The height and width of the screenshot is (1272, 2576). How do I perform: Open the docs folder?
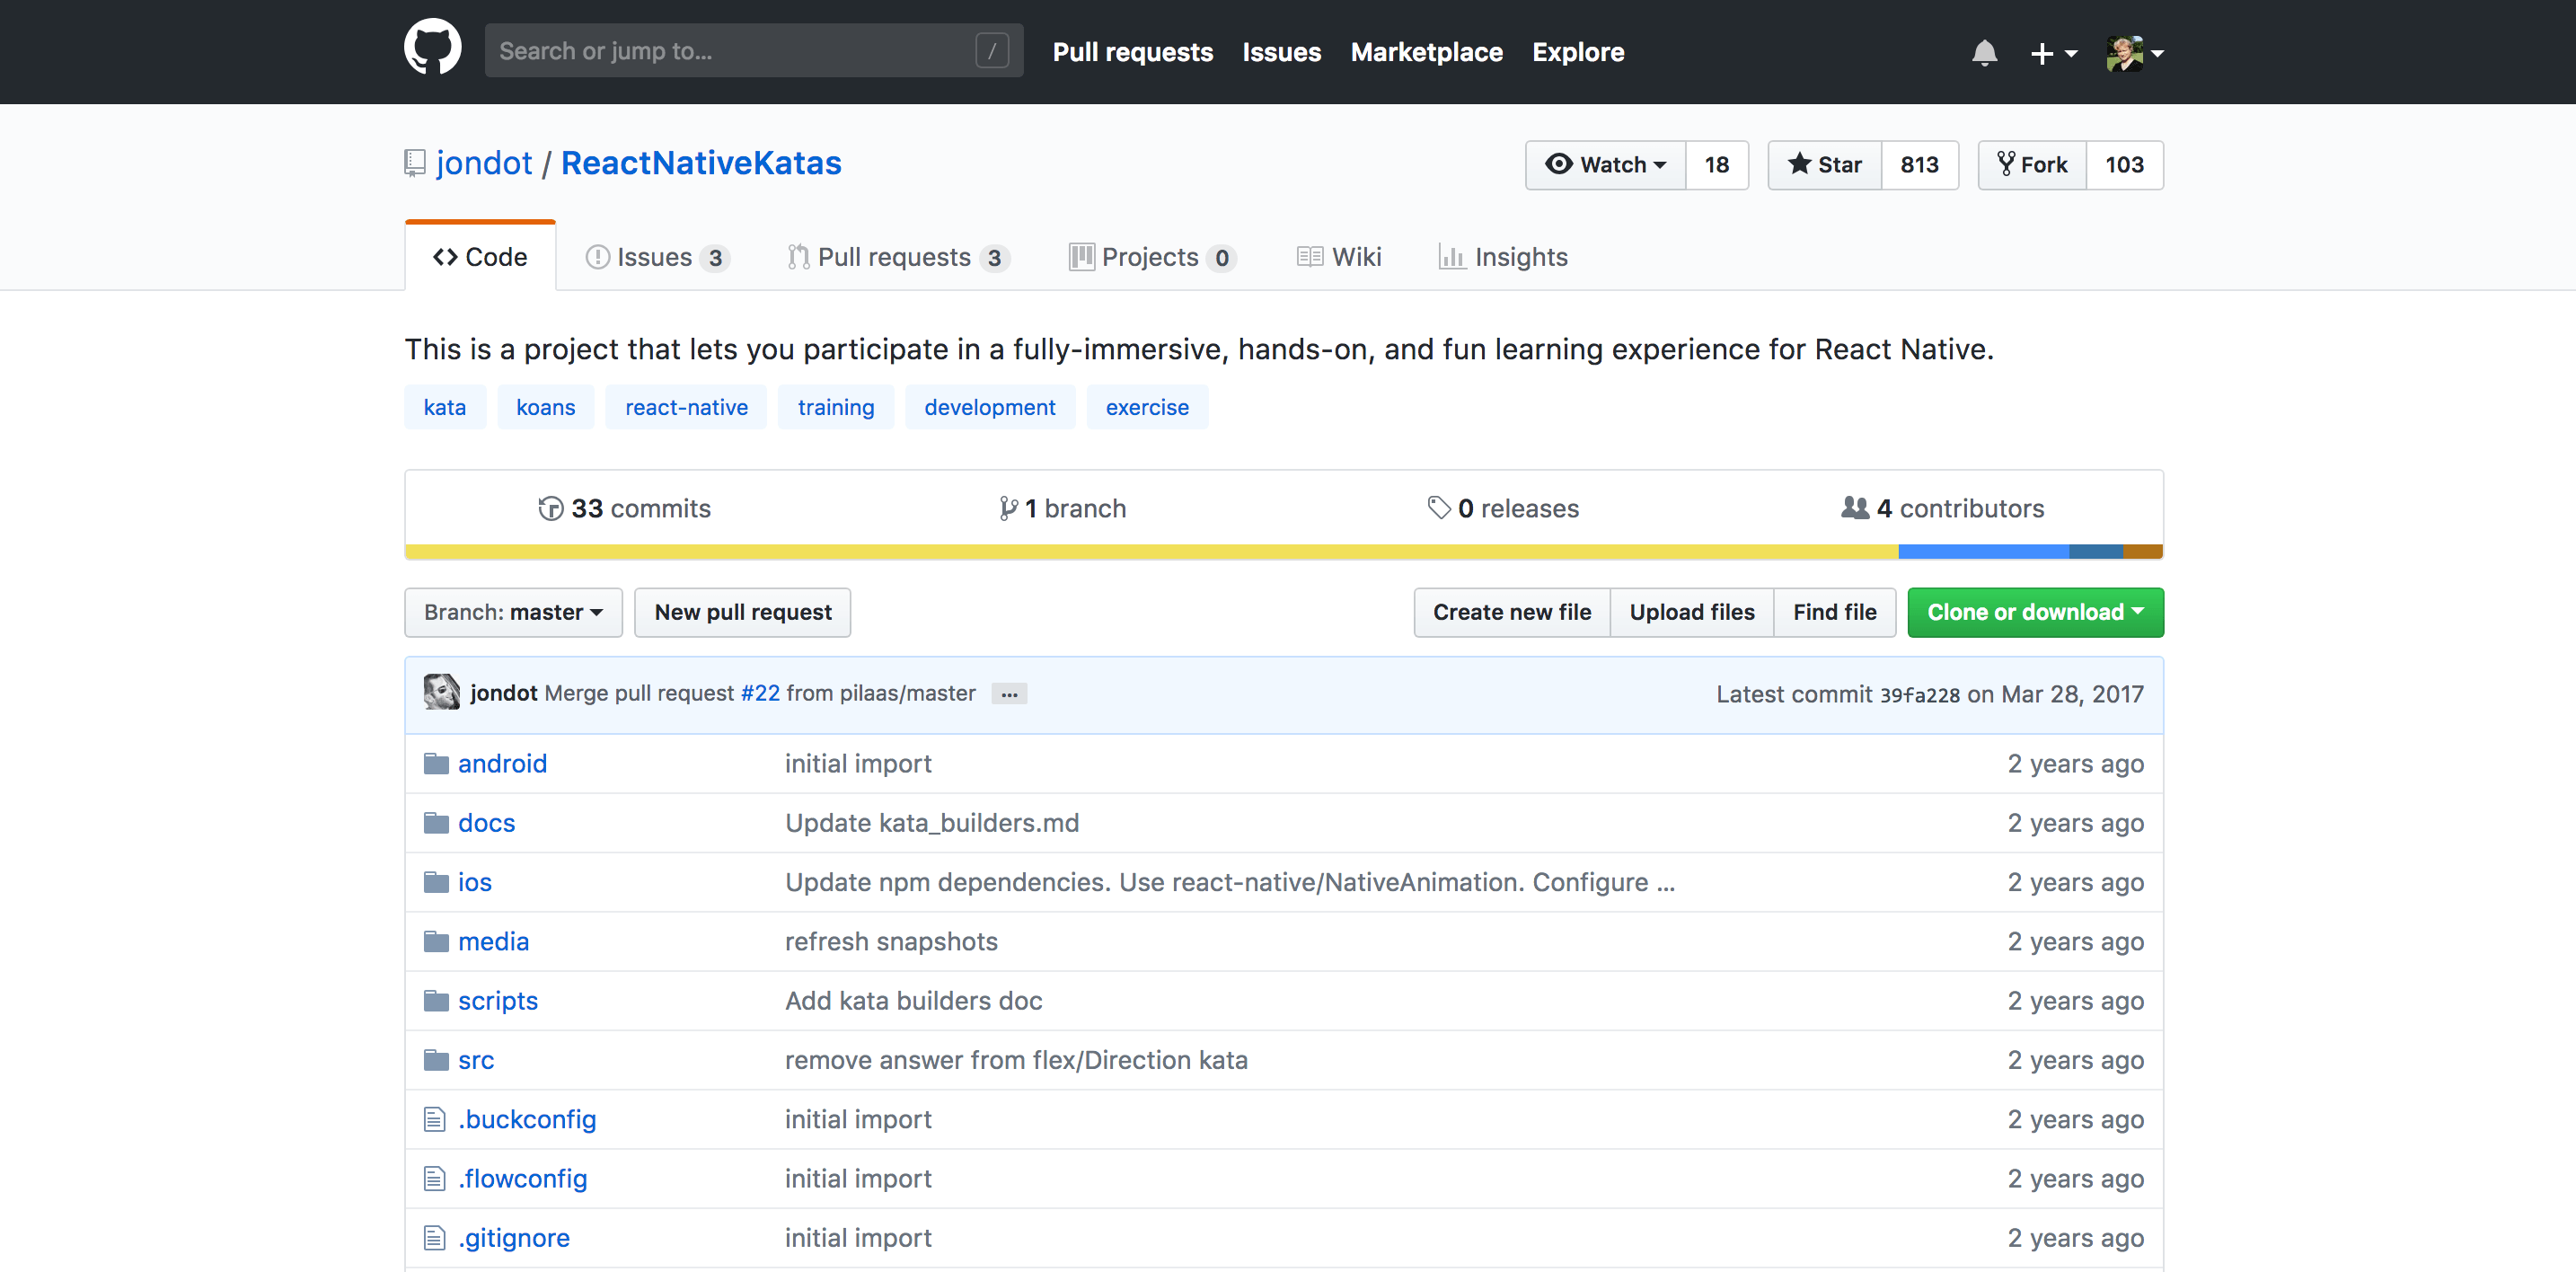click(x=487, y=823)
